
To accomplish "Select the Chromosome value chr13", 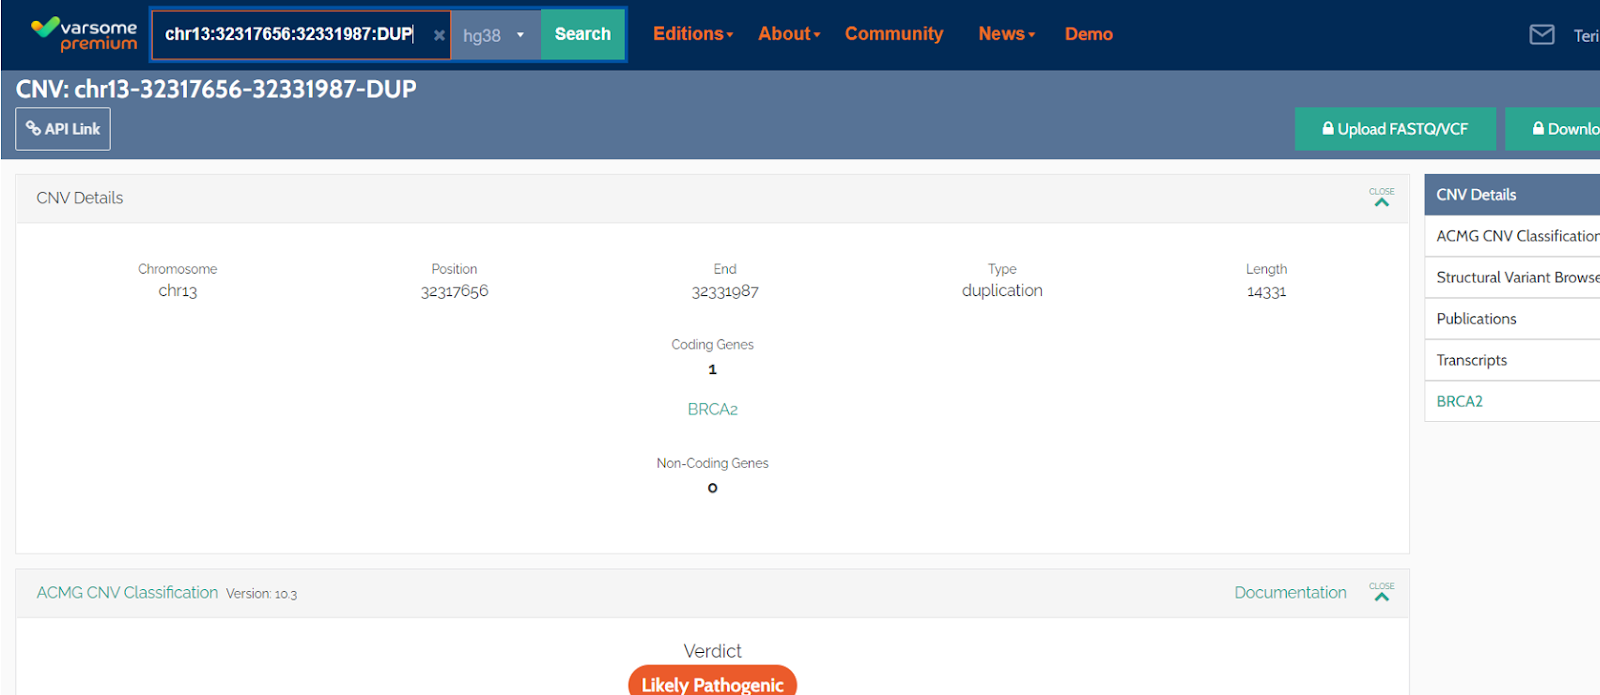I will [177, 291].
